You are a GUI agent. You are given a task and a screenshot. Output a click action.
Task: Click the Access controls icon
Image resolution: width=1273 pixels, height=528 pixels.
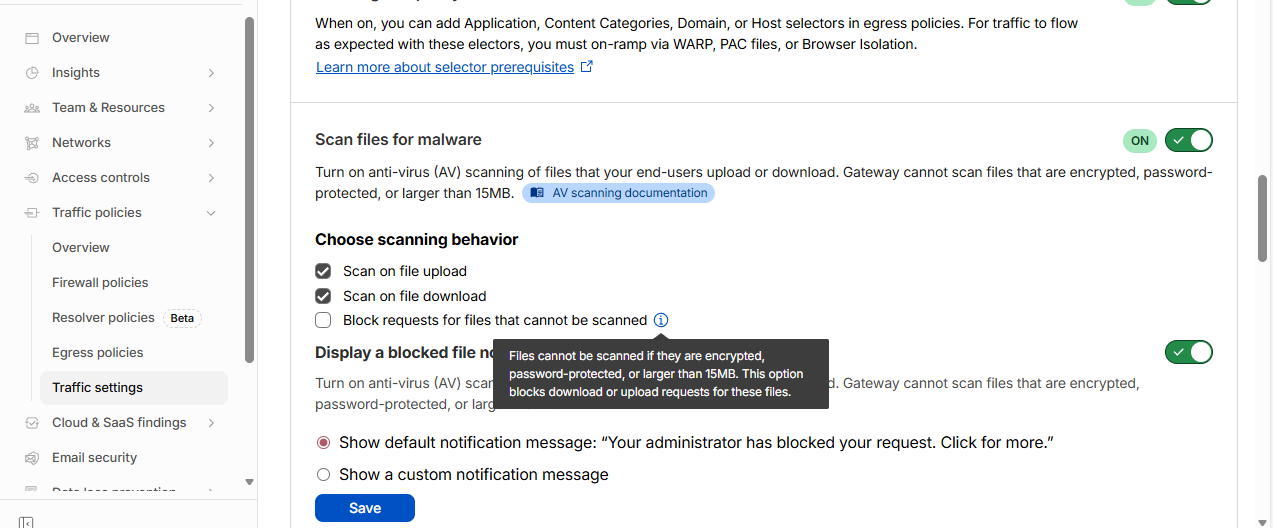click(32, 178)
